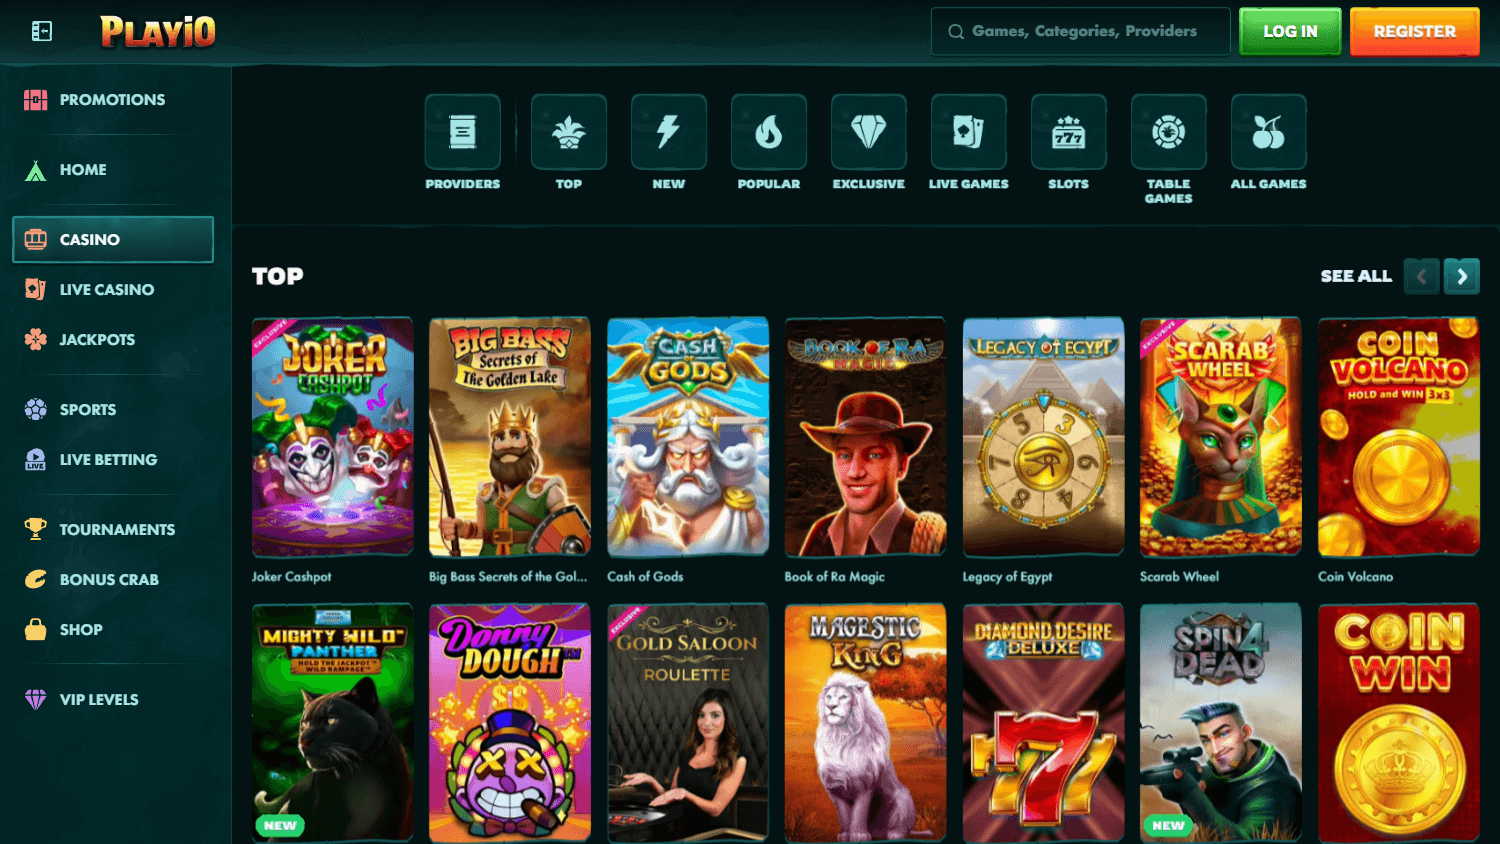
Task: Open Cash of Gods game thumbnail
Action: pos(688,437)
